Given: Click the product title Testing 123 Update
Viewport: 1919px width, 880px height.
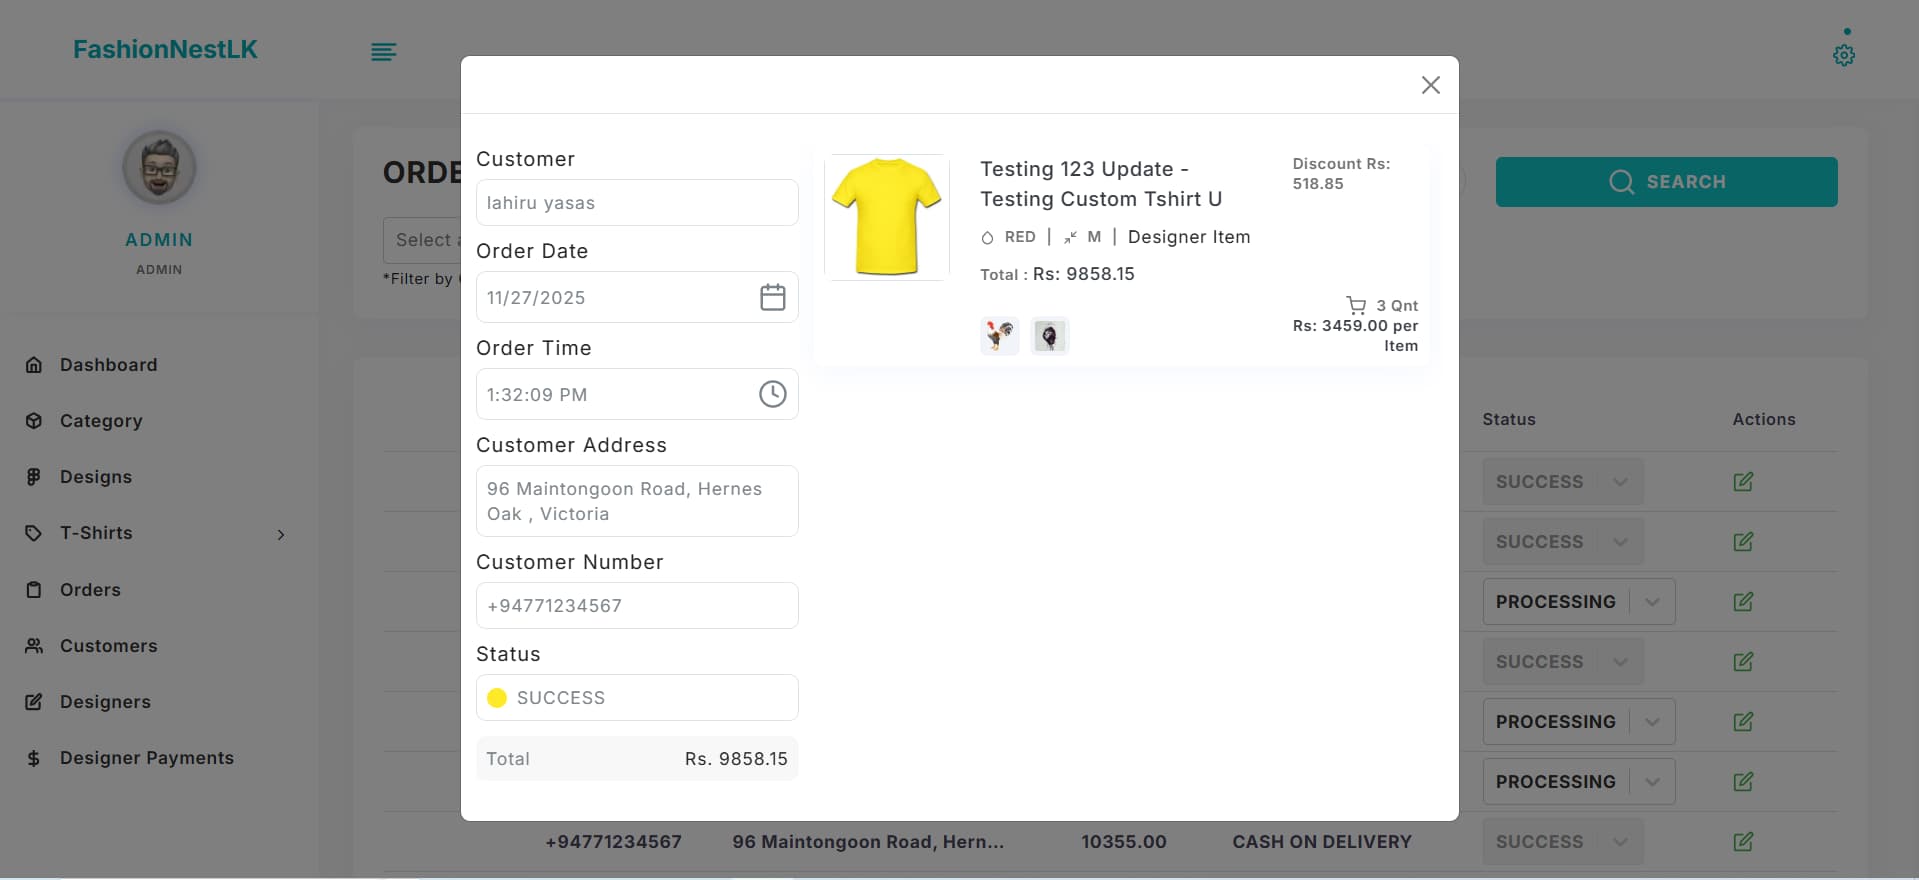Looking at the screenshot, I should (1101, 184).
